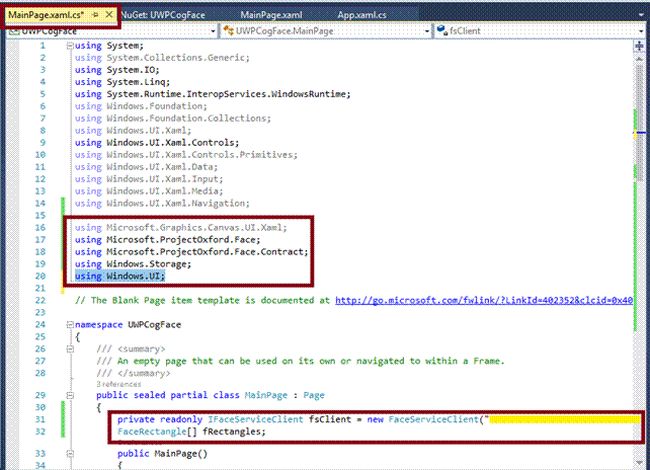The width and height of the screenshot is (650, 470).
Task: Open the fsClient member dropdown
Action: tap(641, 31)
